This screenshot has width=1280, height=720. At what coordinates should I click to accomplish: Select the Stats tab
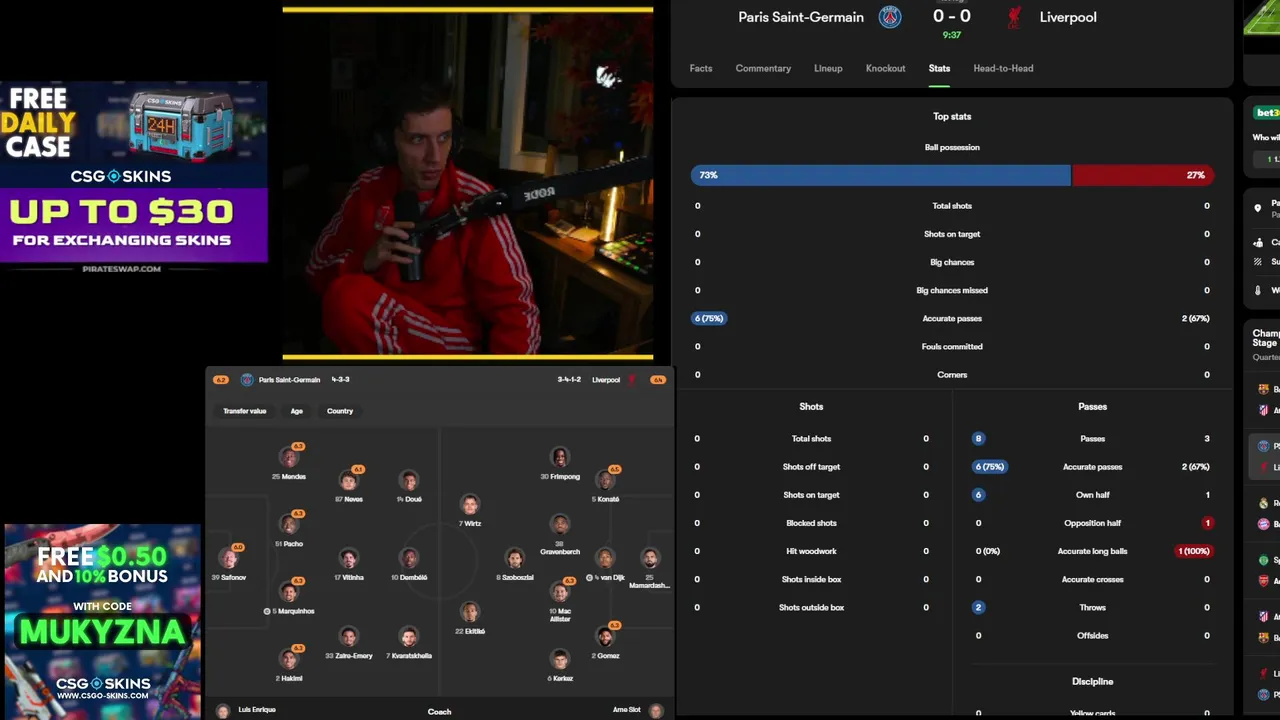[939, 68]
